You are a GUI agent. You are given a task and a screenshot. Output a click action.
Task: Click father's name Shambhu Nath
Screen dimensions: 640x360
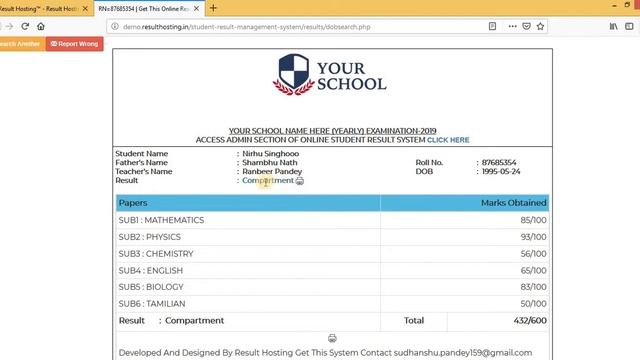270,162
